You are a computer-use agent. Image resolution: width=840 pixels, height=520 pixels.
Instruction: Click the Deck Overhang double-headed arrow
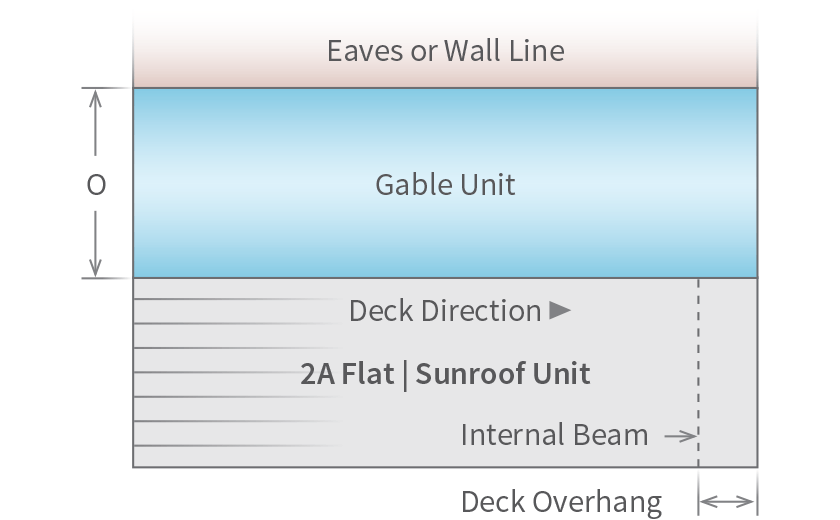(728, 501)
